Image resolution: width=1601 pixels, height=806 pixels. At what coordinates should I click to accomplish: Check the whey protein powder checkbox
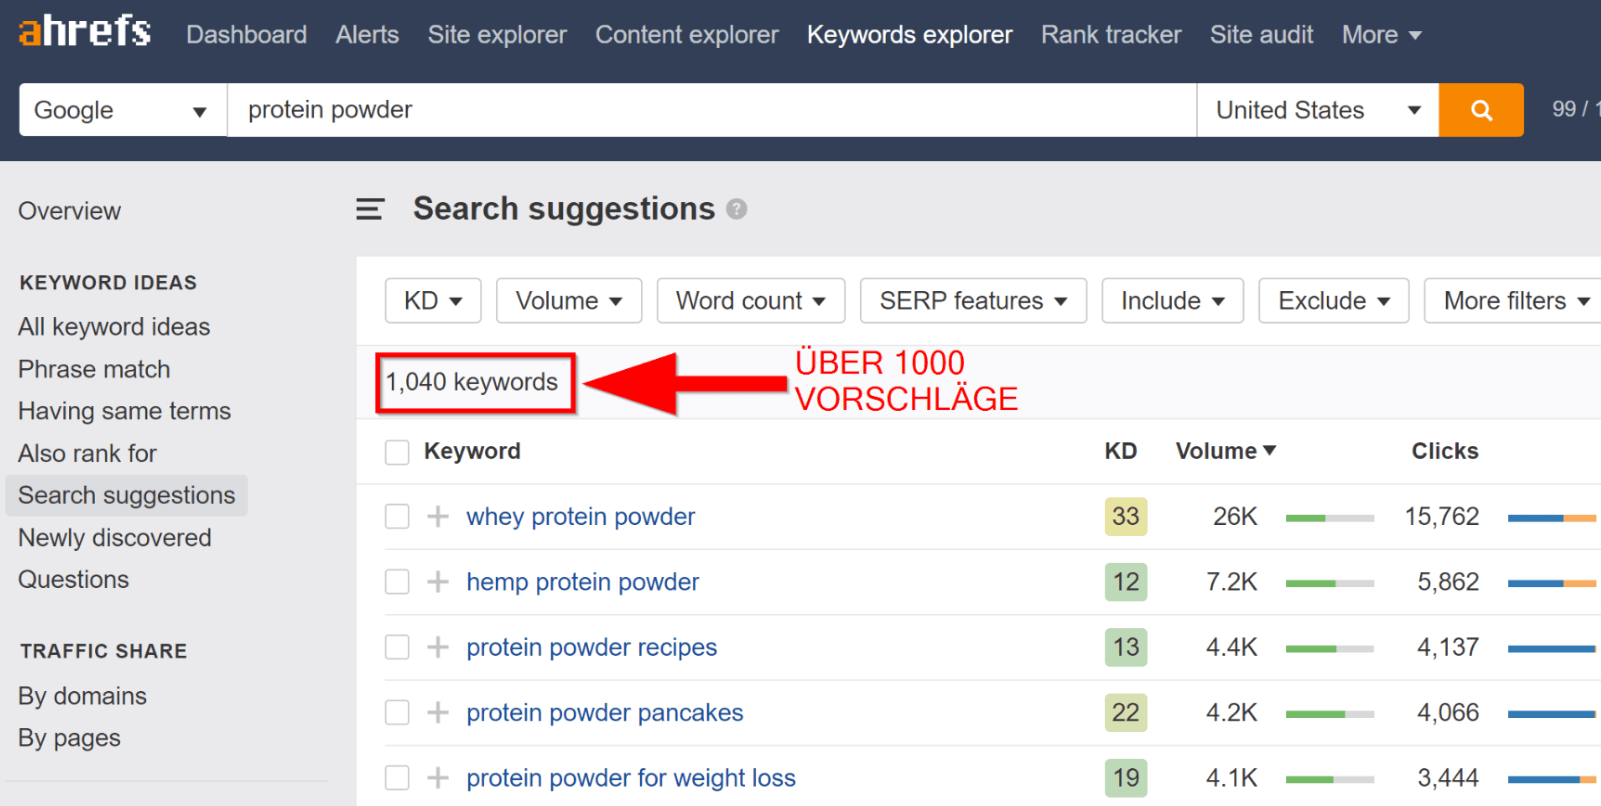coord(397,516)
